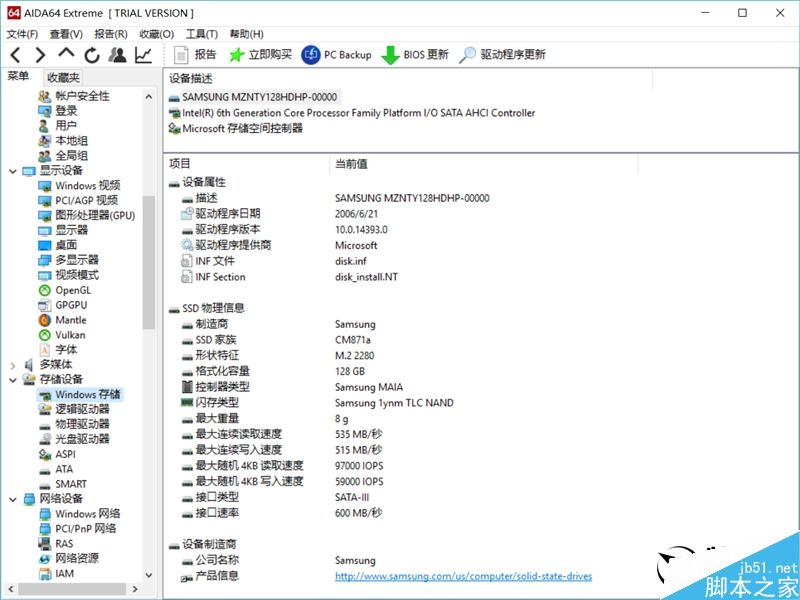Select Windows 视频 in the tree
Viewport: 800px width, 600px height.
point(79,186)
